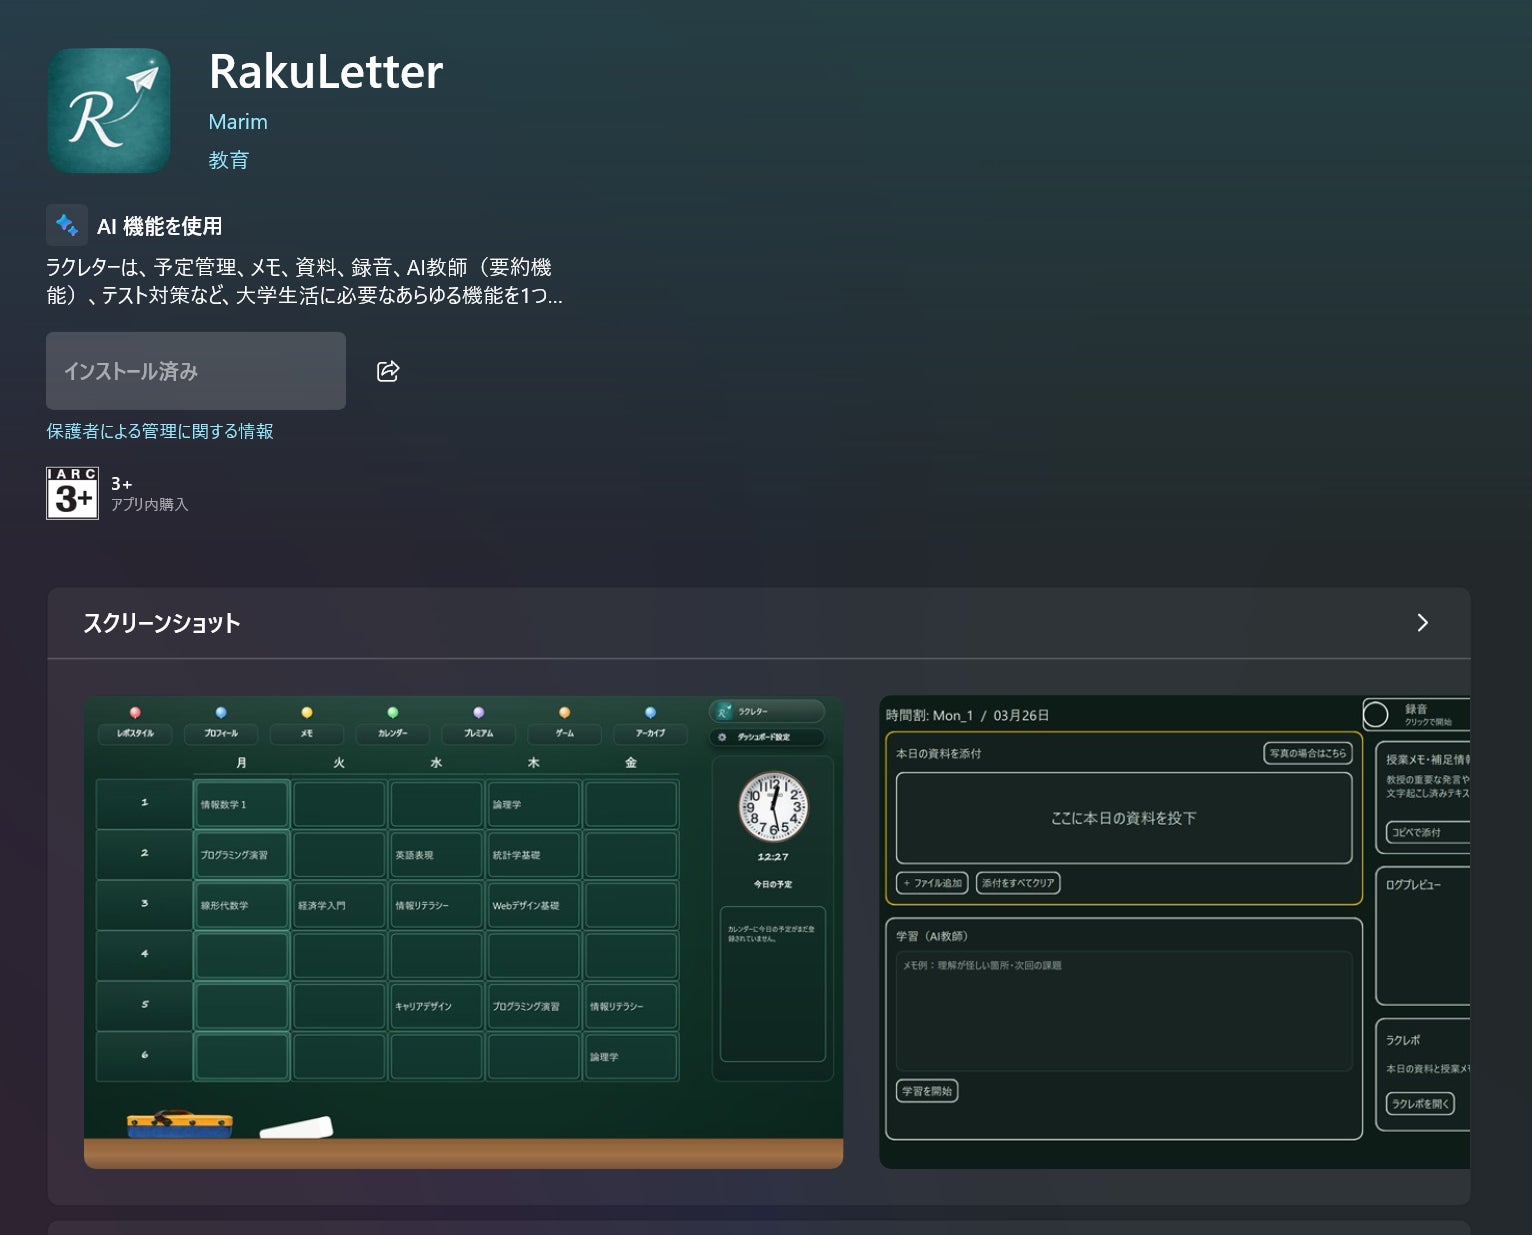The width and height of the screenshot is (1532, 1235).
Task: Click the analog clock in the timetable screenshot
Action: 772,807
